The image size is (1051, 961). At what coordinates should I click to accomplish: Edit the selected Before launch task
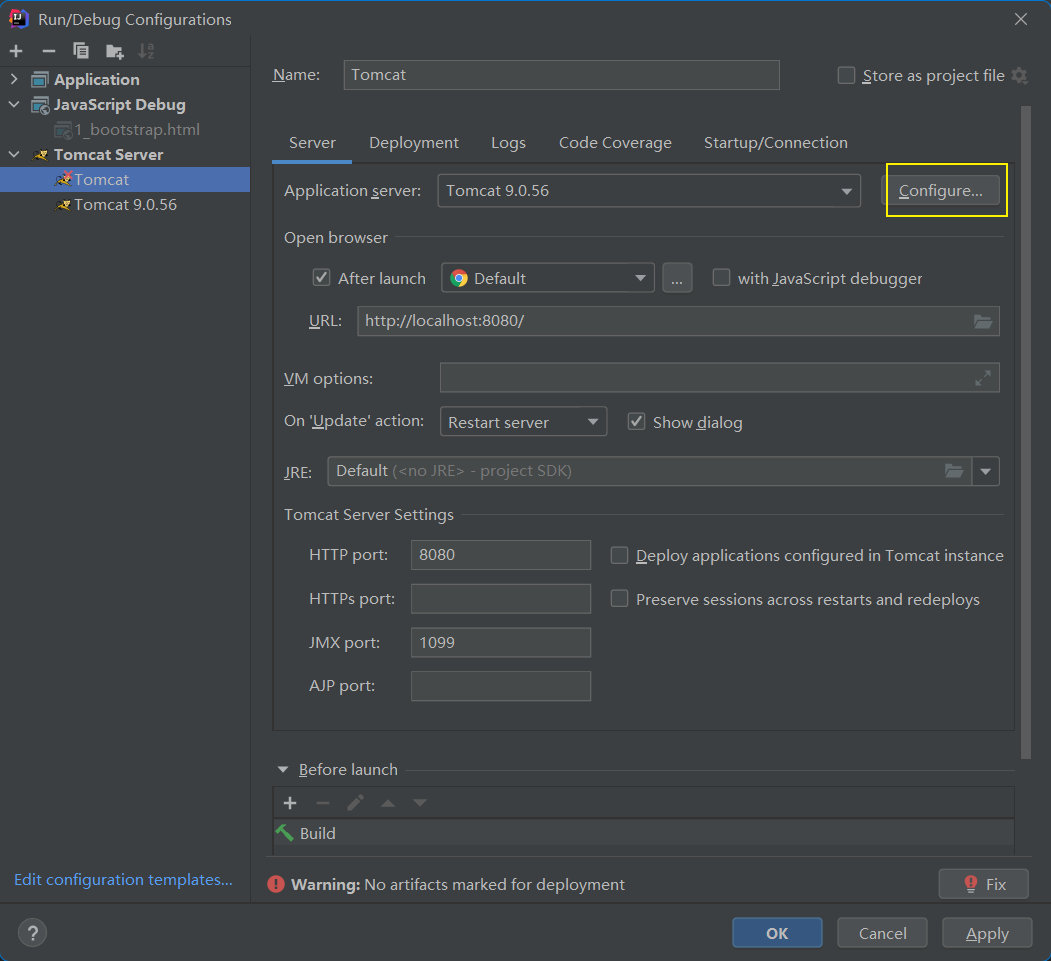355,803
